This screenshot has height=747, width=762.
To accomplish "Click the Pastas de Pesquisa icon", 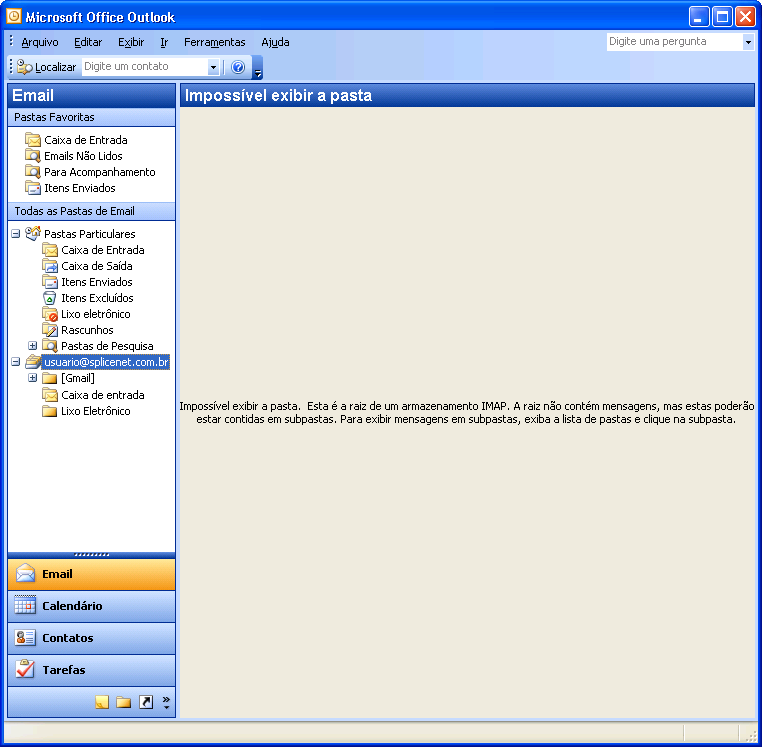I will pos(50,346).
